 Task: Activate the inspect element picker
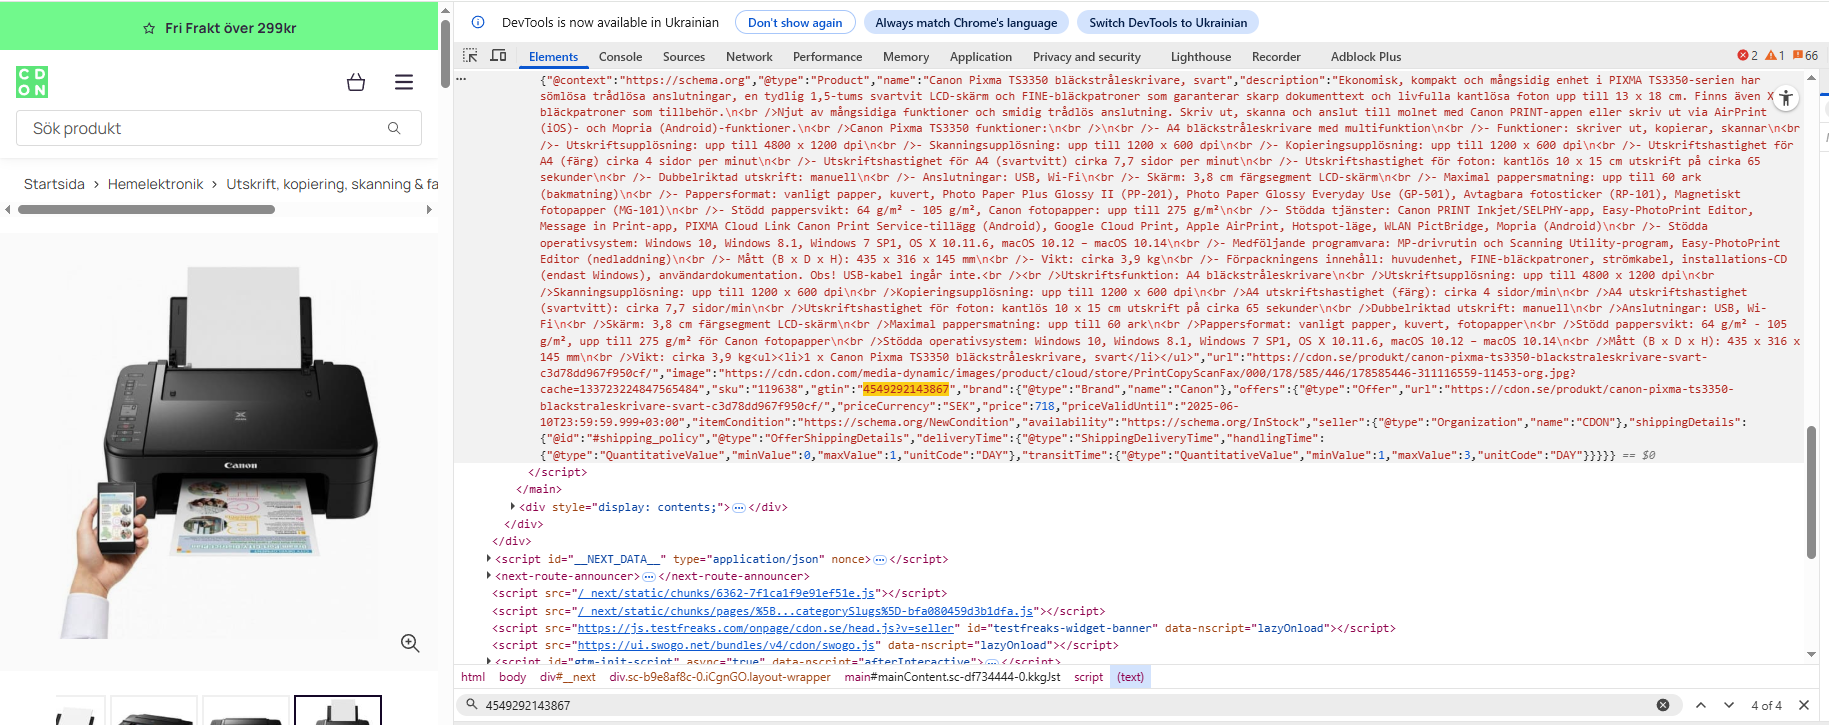tap(470, 56)
